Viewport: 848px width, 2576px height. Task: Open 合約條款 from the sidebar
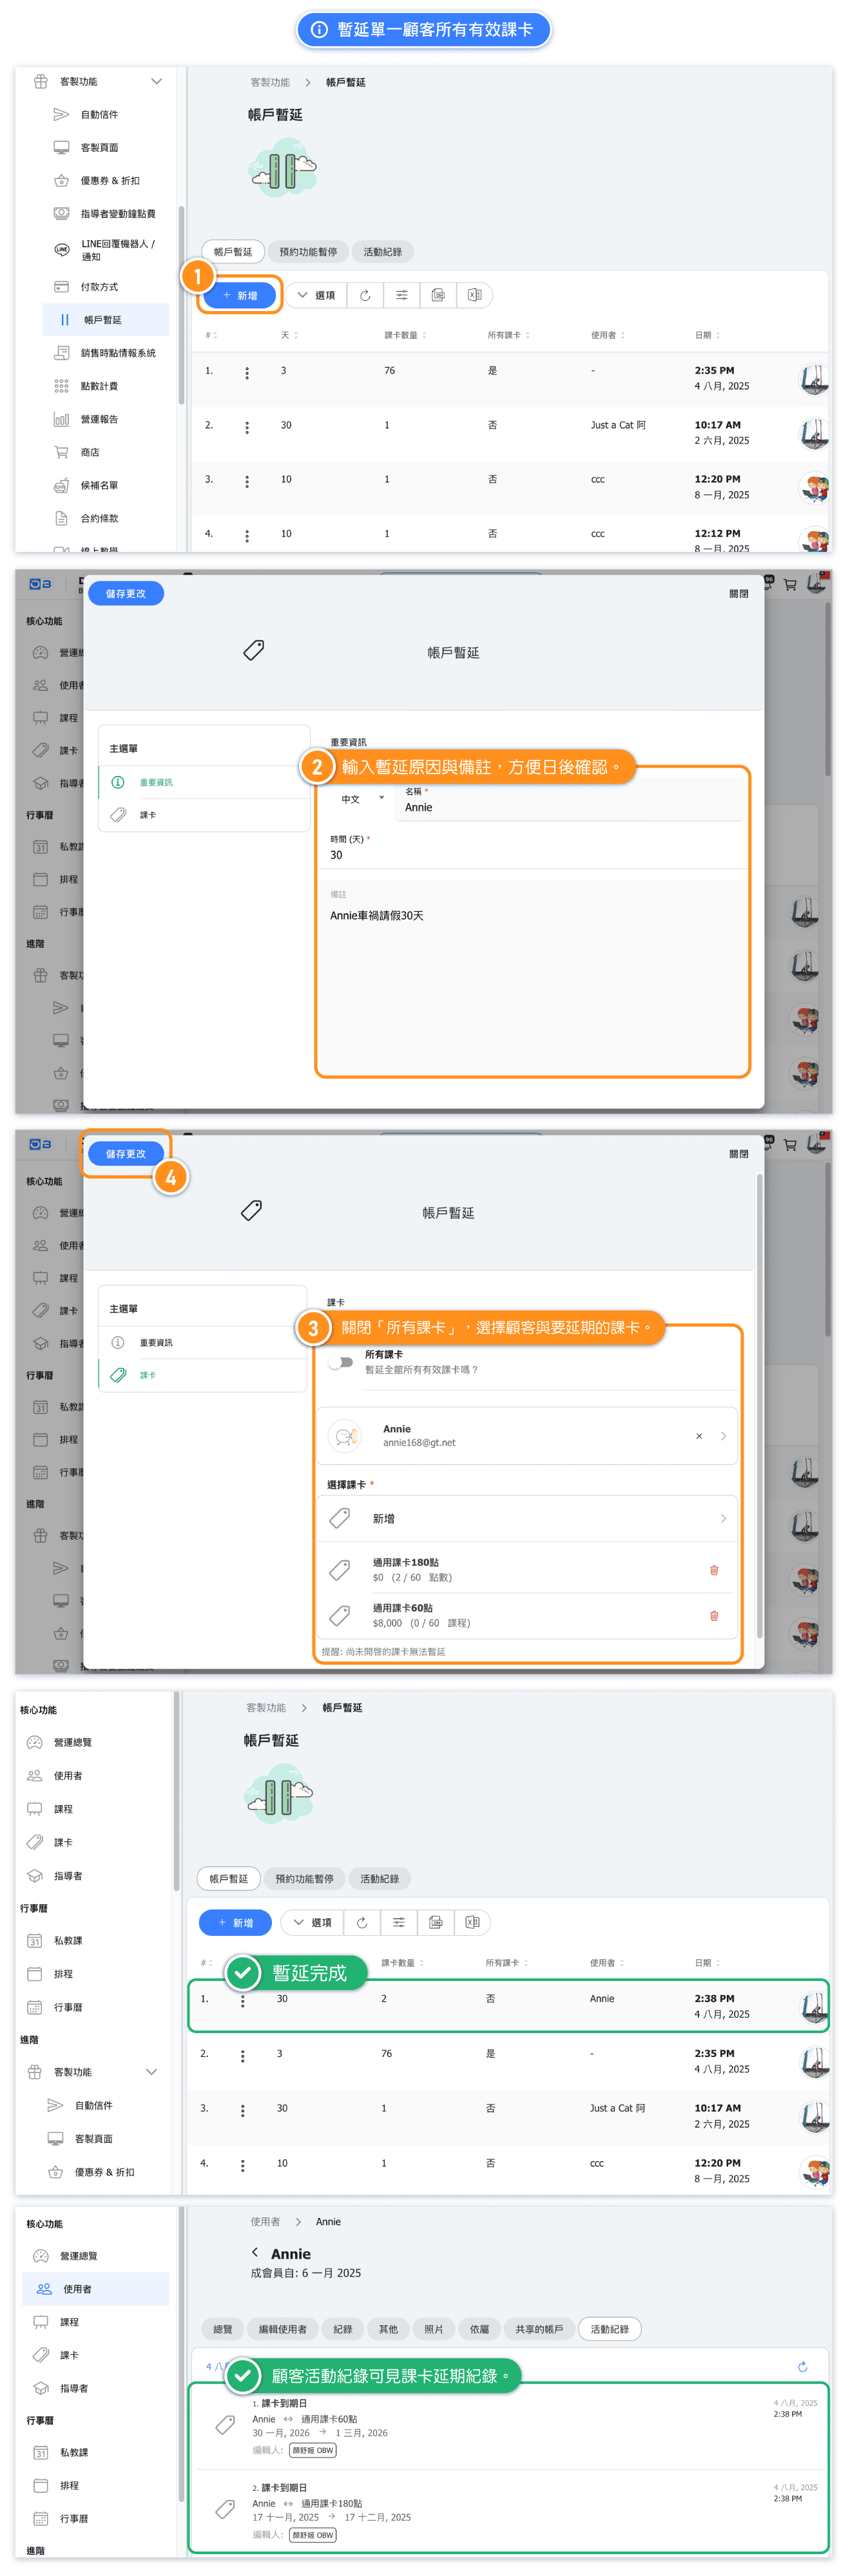point(99,518)
